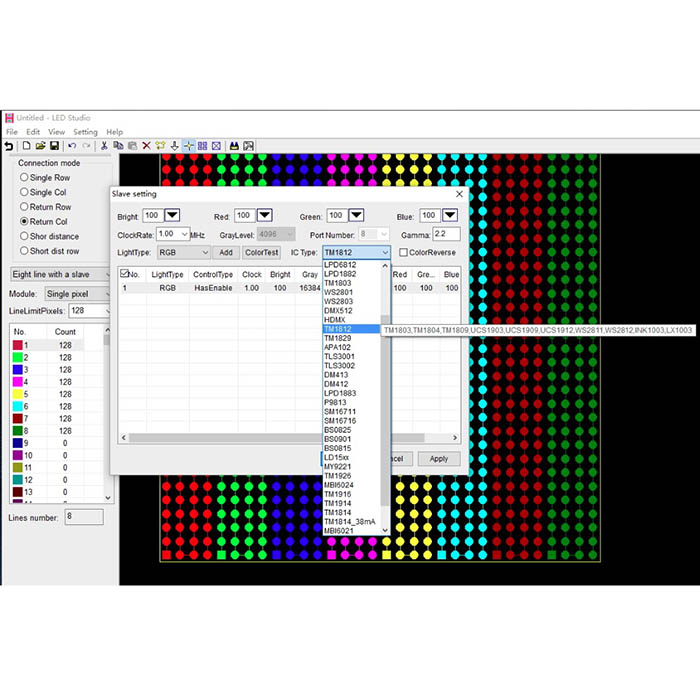Click the Lines number input field
This screenshot has height=700, width=700.
tap(84, 517)
